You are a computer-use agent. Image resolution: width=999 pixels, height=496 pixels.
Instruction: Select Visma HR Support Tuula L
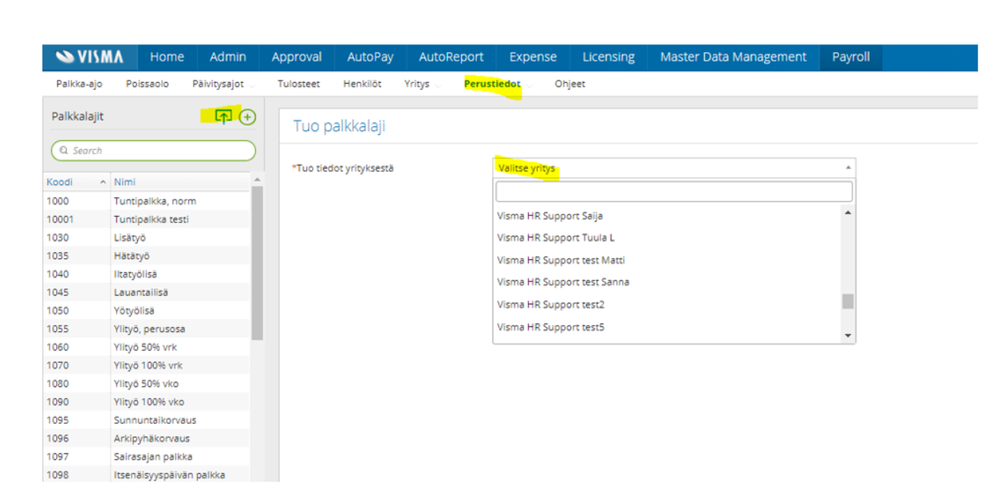coord(667,238)
